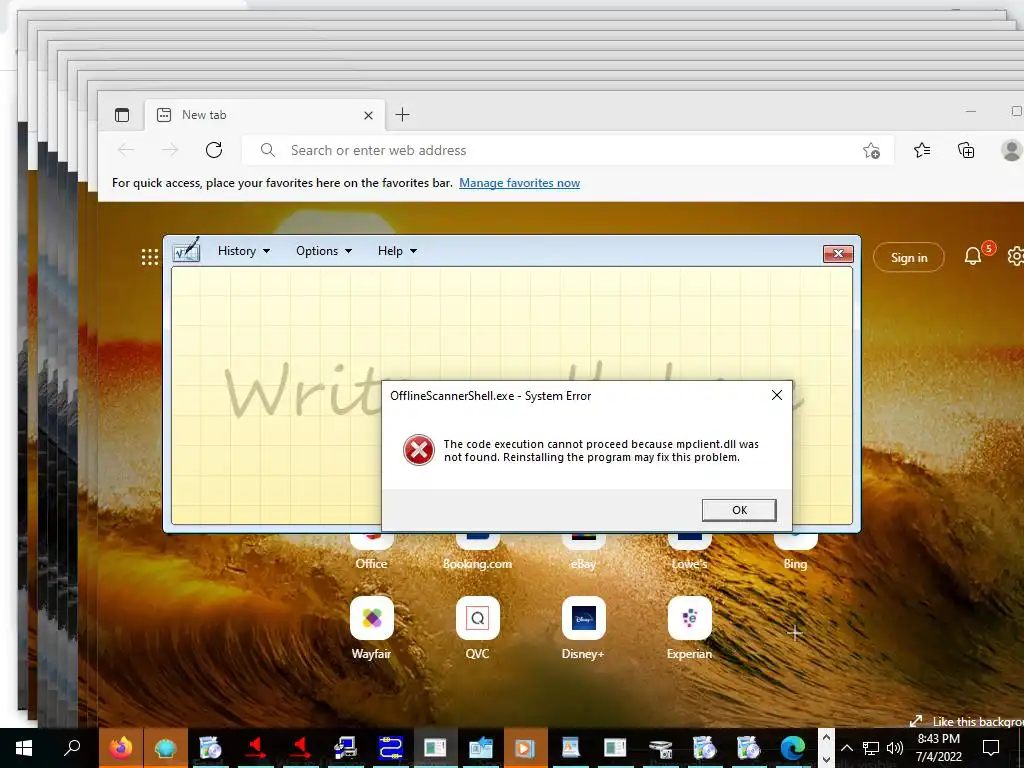The height and width of the screenshot is (768, 1024).
Task: Open Edge profile avatar
Action: coord(1012,150)
